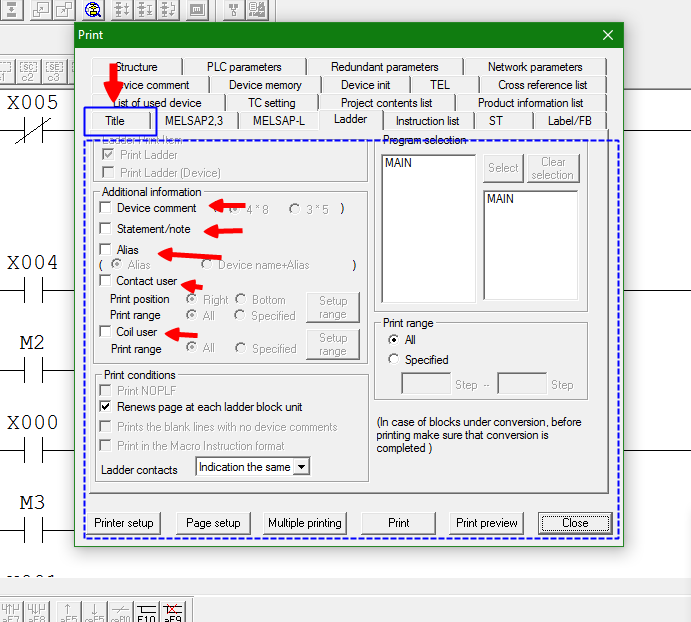Image resolution: width=691 pixels, height=622 pixels.
Task: Close the Print dialog with the X
Action: (x=608, y=35)
